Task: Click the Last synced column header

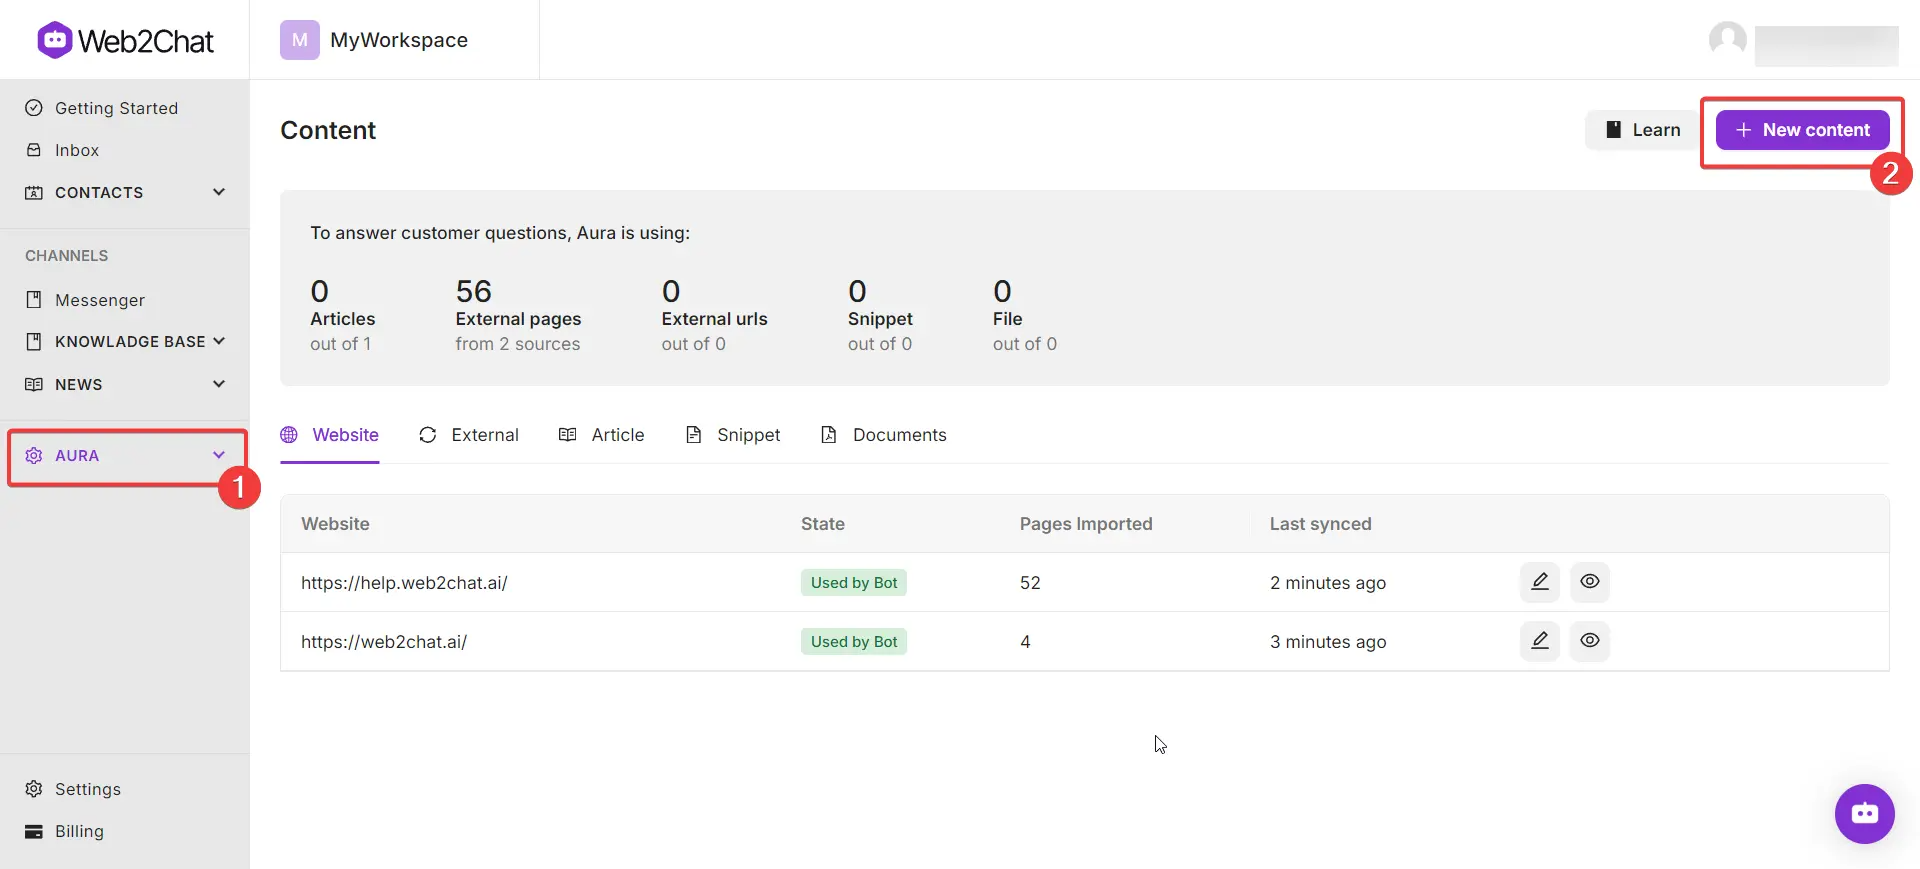Action: [x=1321, y=524]
